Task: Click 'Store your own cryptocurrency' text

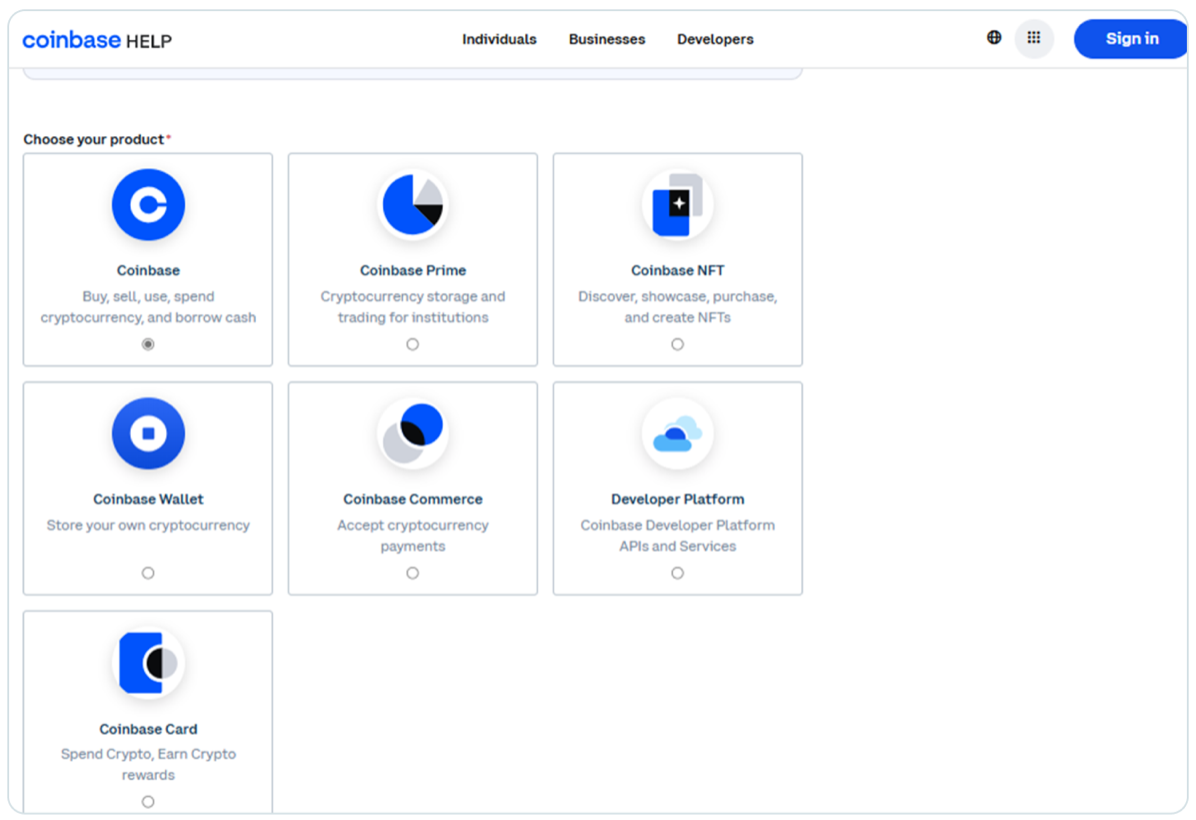Action: [148, 525]
